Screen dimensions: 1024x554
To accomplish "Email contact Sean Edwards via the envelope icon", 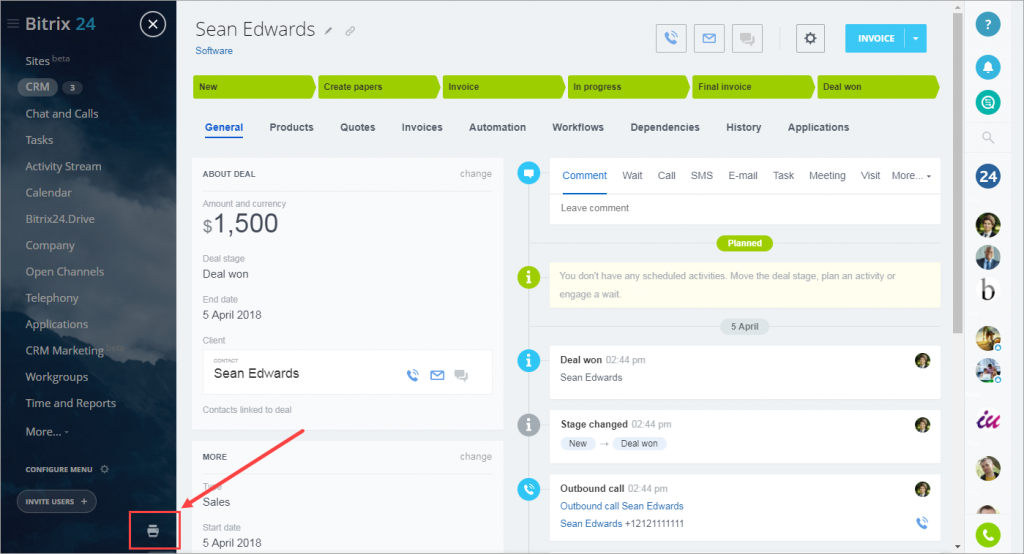I will coord(437,375).
